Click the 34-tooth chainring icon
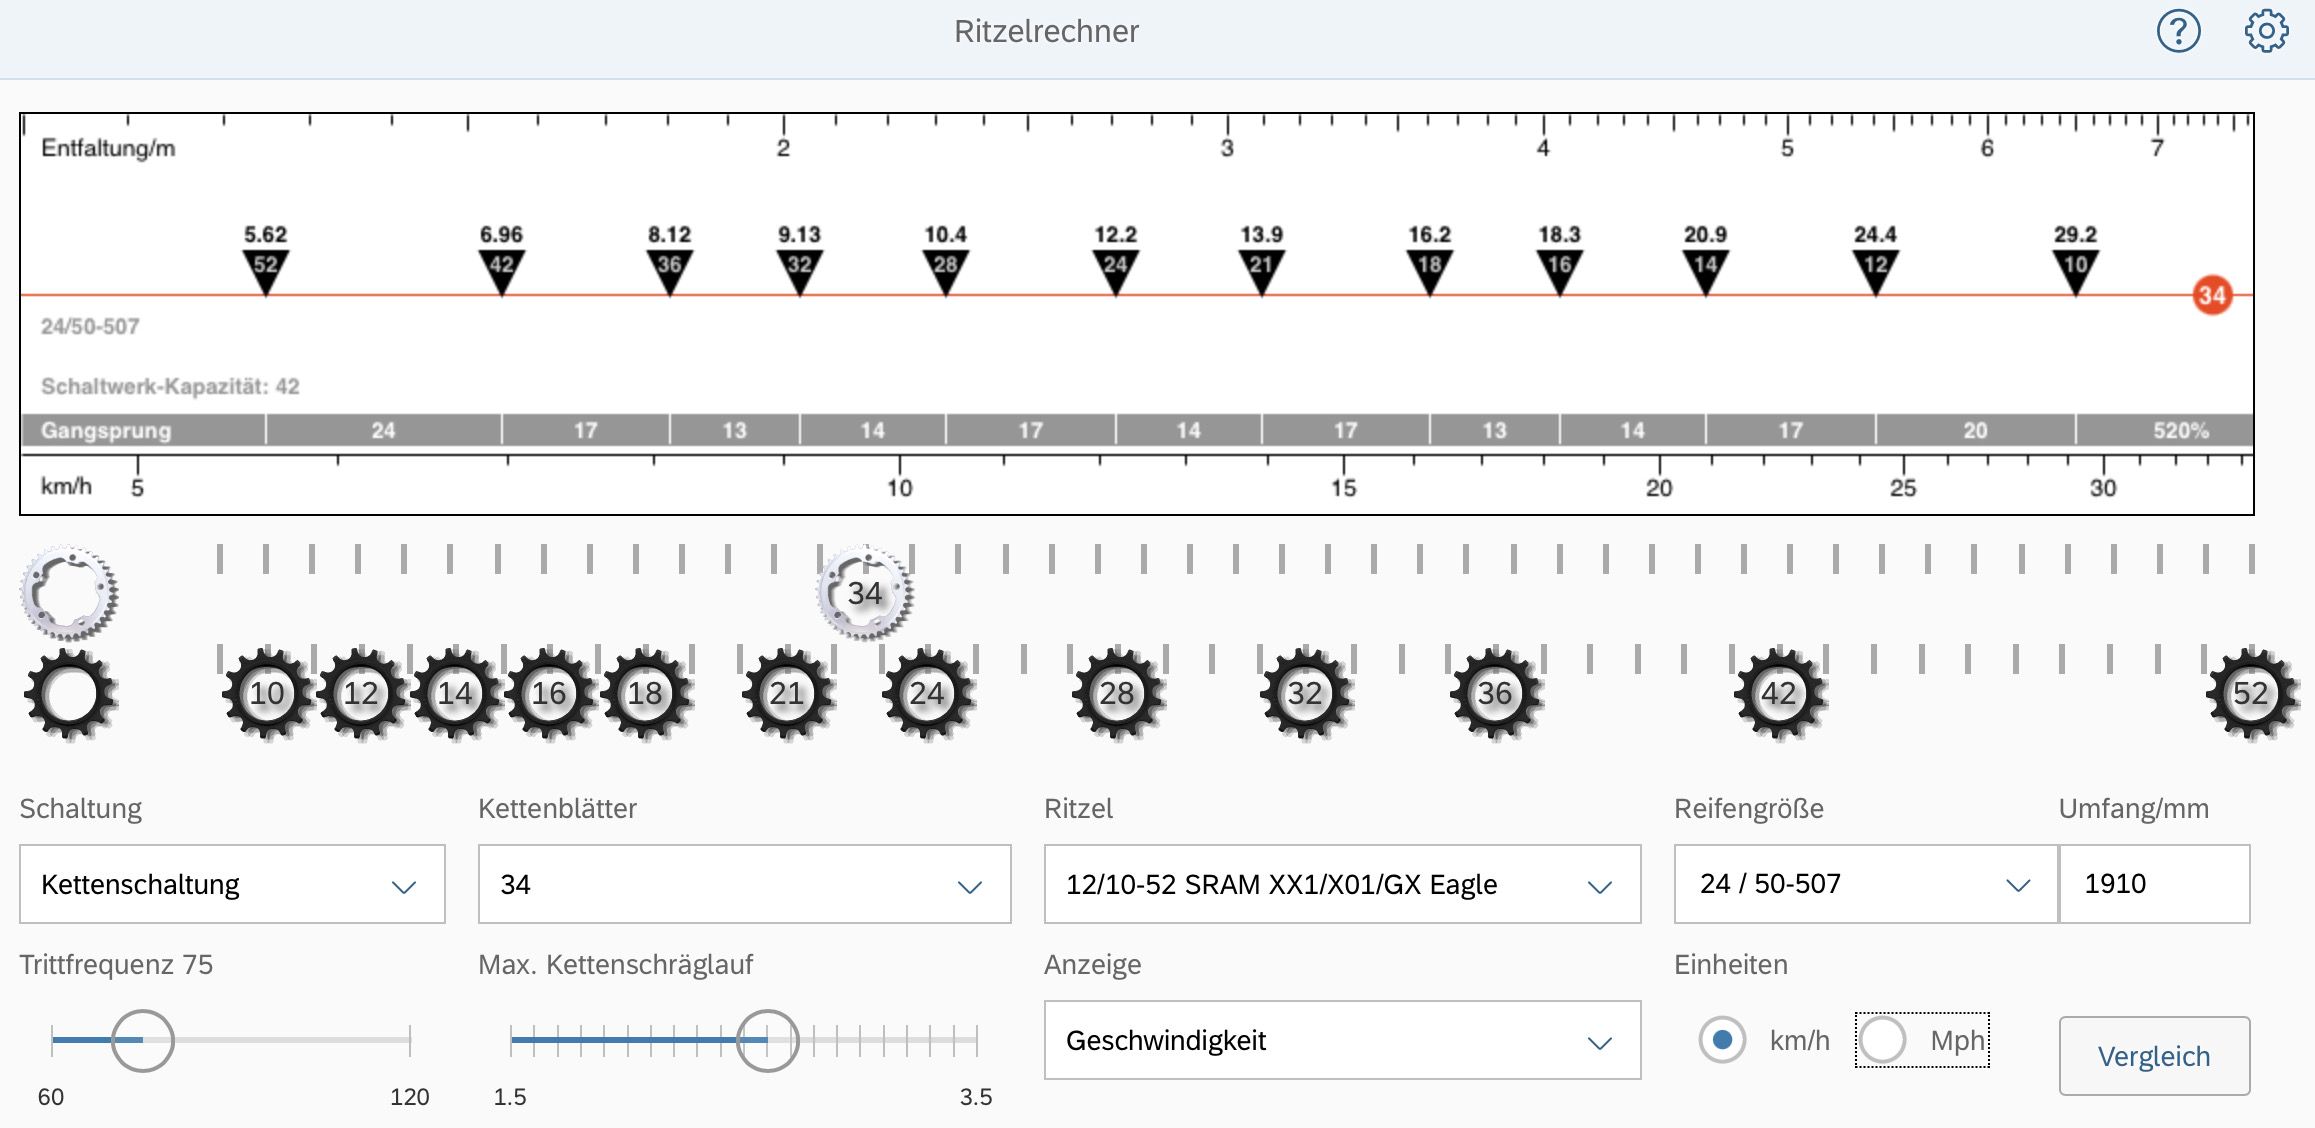The height and width of the screenshot is (1128, 2315). pos(864,593)
